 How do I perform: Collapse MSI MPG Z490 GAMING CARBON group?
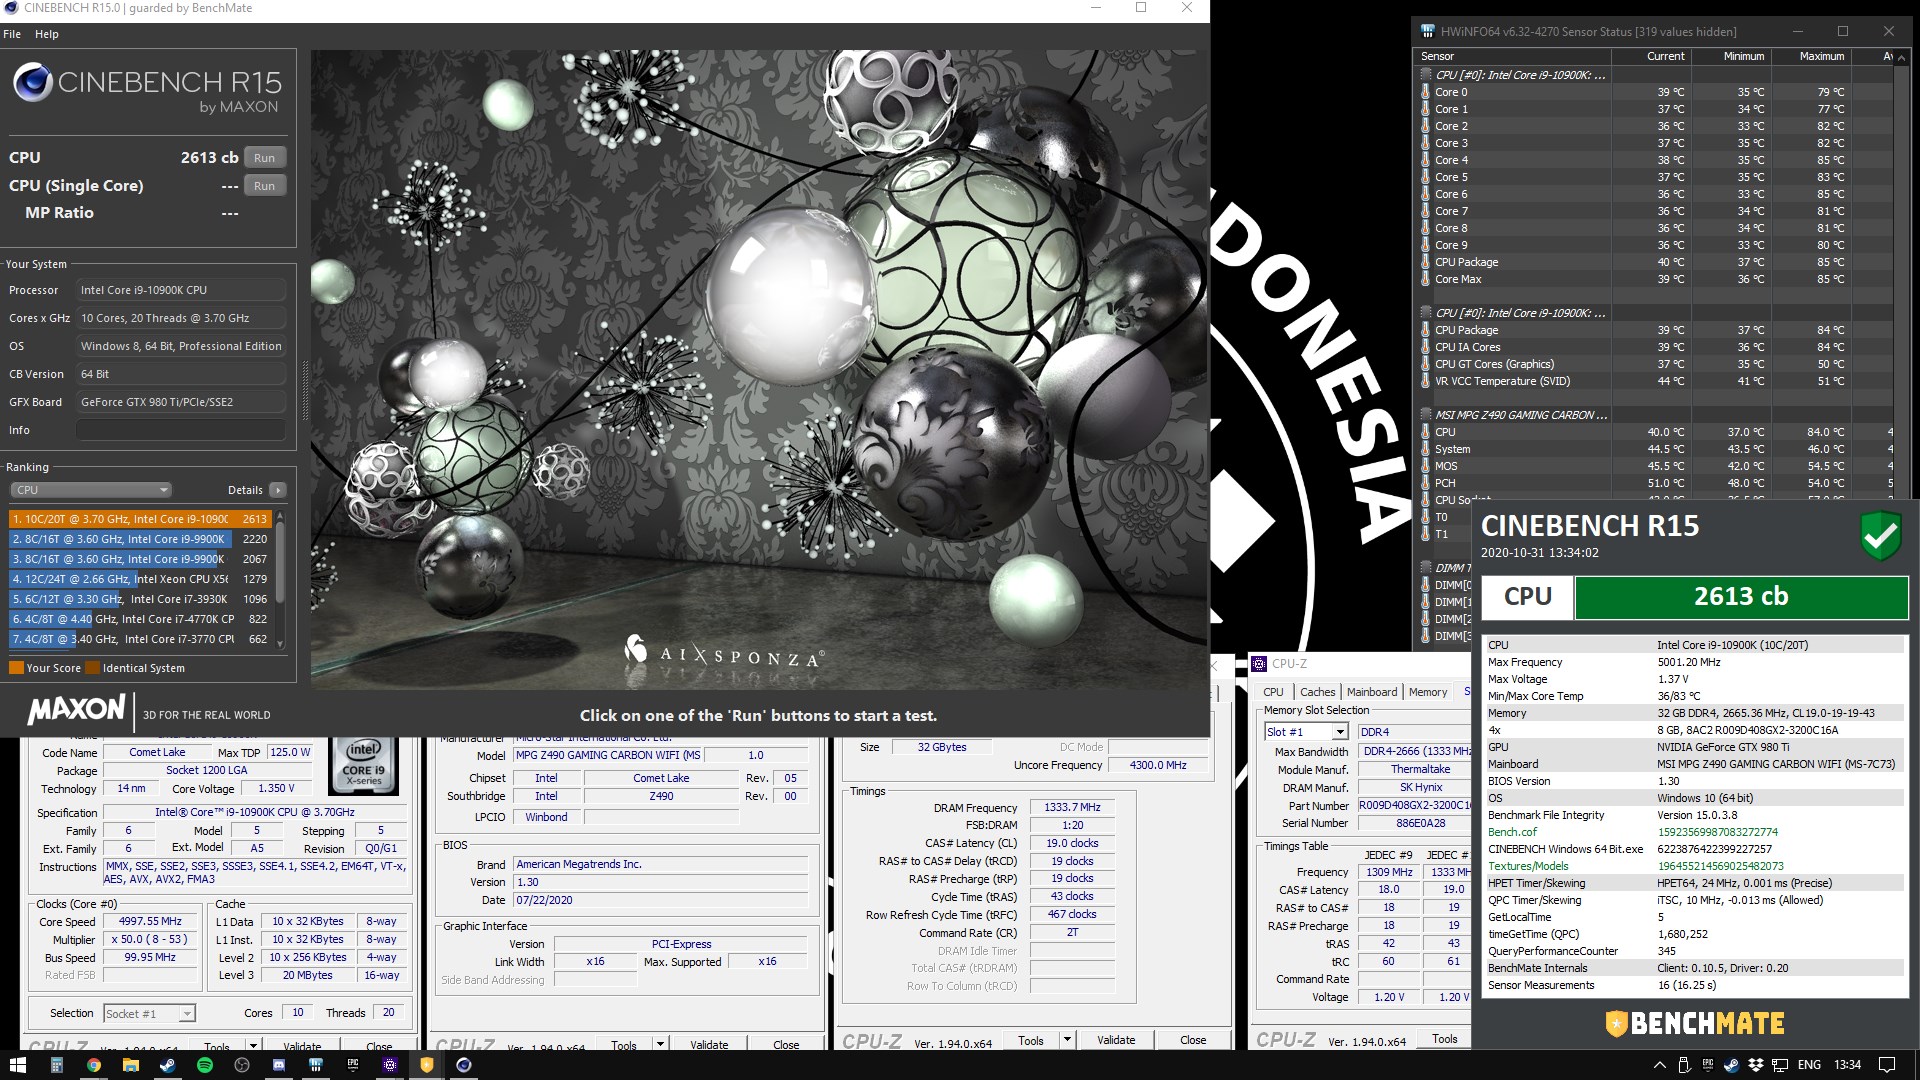click(1426, 415)
